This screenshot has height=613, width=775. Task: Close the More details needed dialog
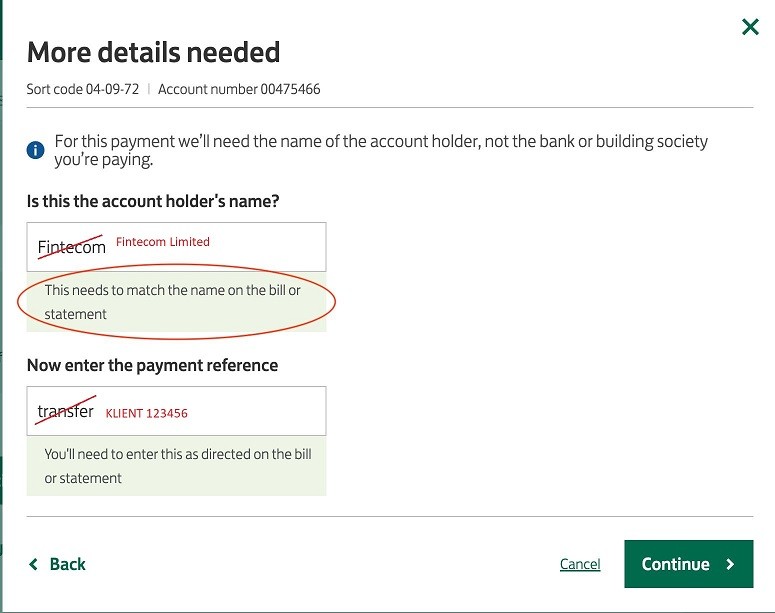[750, 27]
